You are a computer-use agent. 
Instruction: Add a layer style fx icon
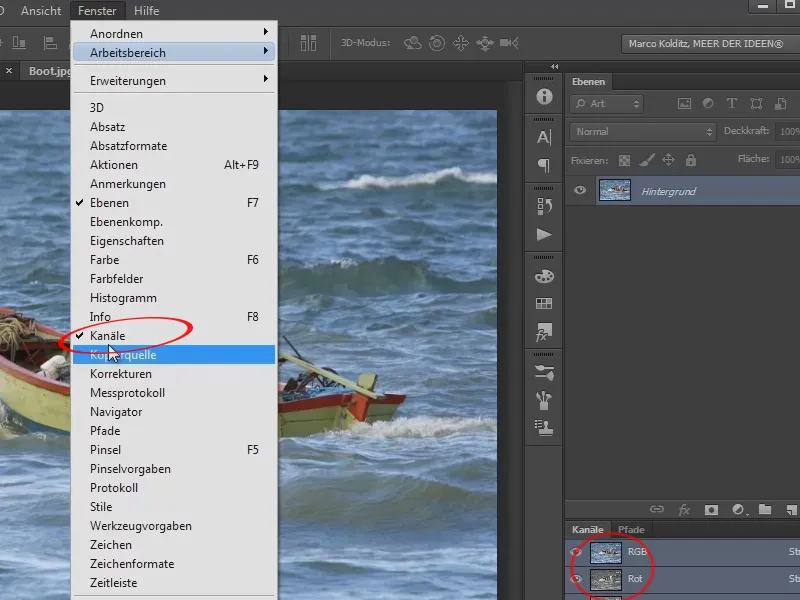684,509
